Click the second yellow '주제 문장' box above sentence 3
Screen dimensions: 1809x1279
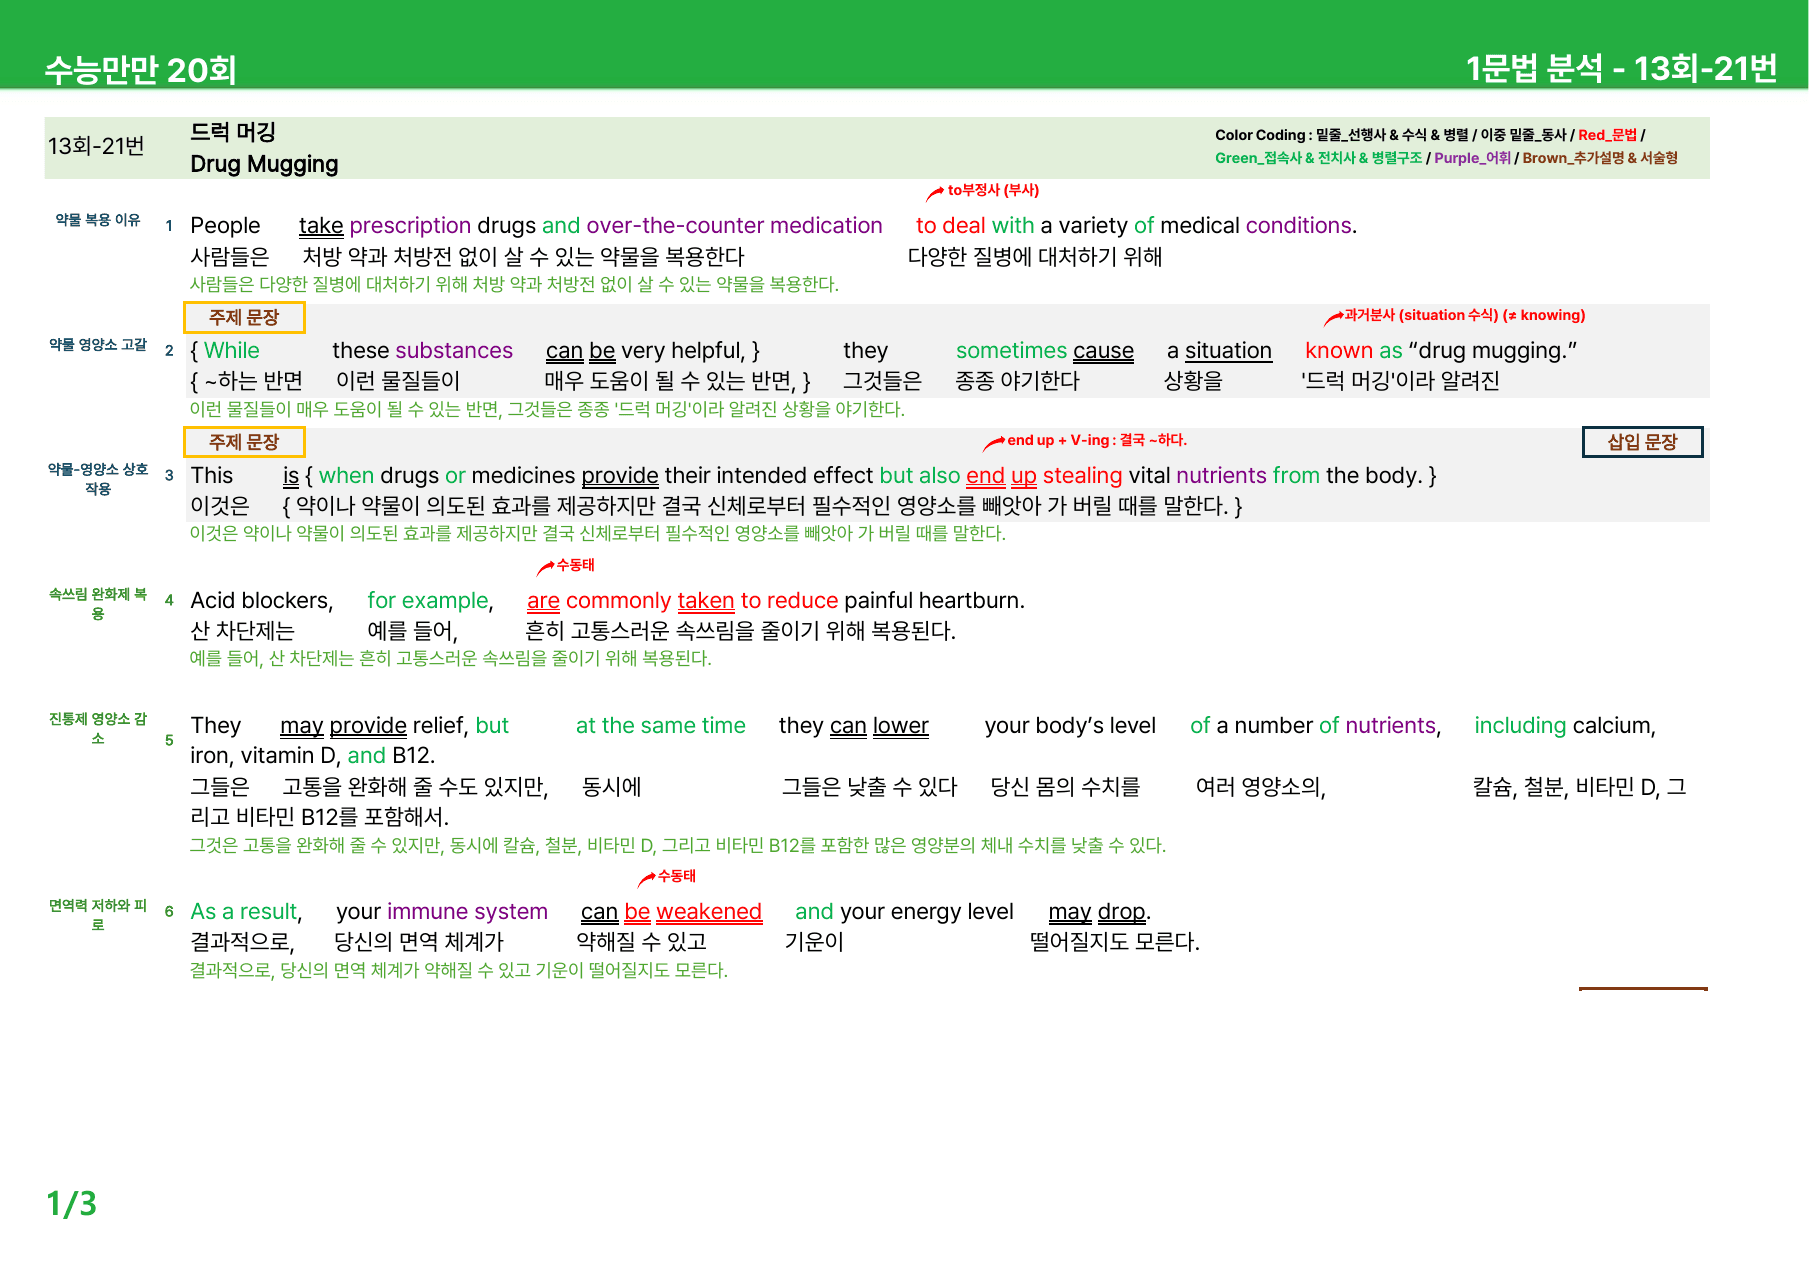pos(244,442)
